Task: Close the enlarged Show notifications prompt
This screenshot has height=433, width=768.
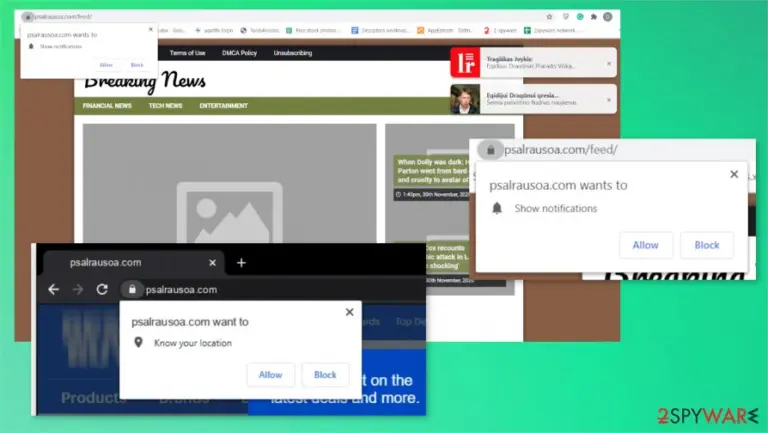Action: coord(734,174)
